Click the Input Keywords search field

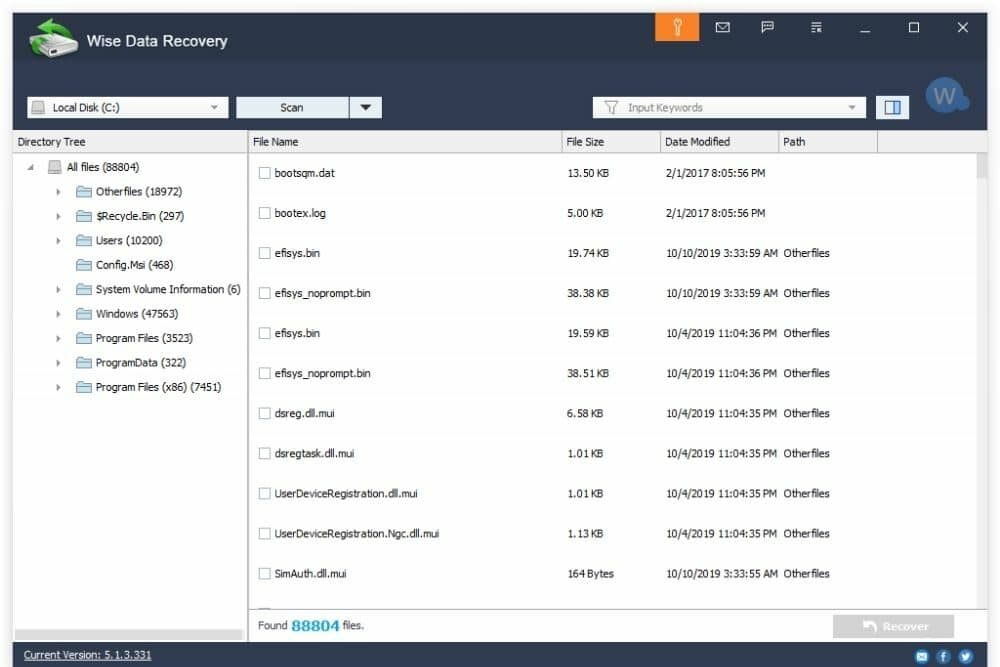(x=729, y=107)
